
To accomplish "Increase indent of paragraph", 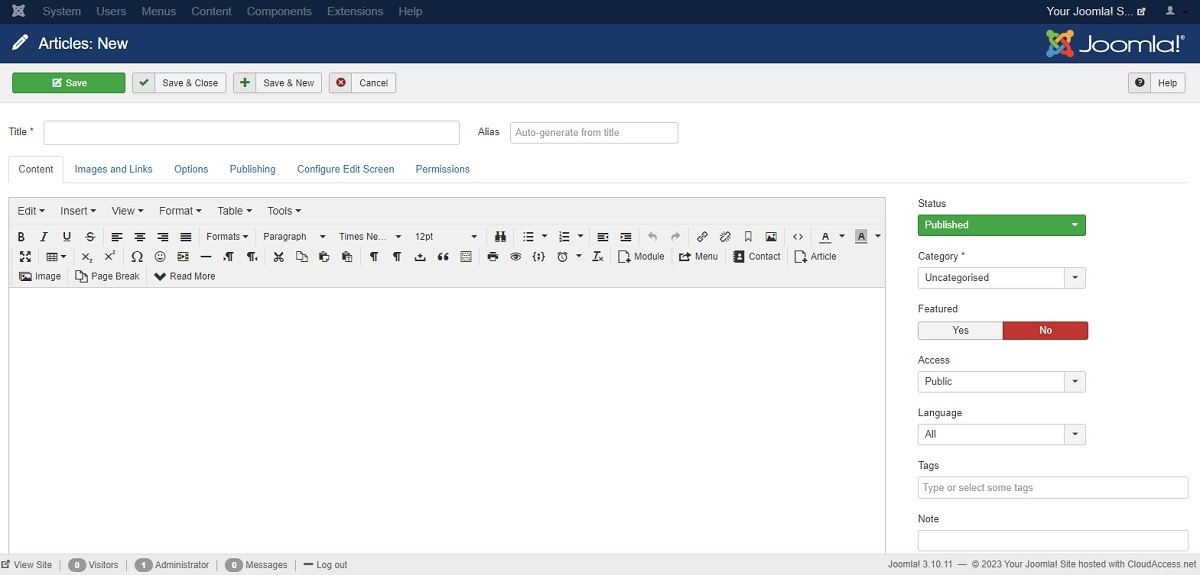I will click(x=626, y=237).
